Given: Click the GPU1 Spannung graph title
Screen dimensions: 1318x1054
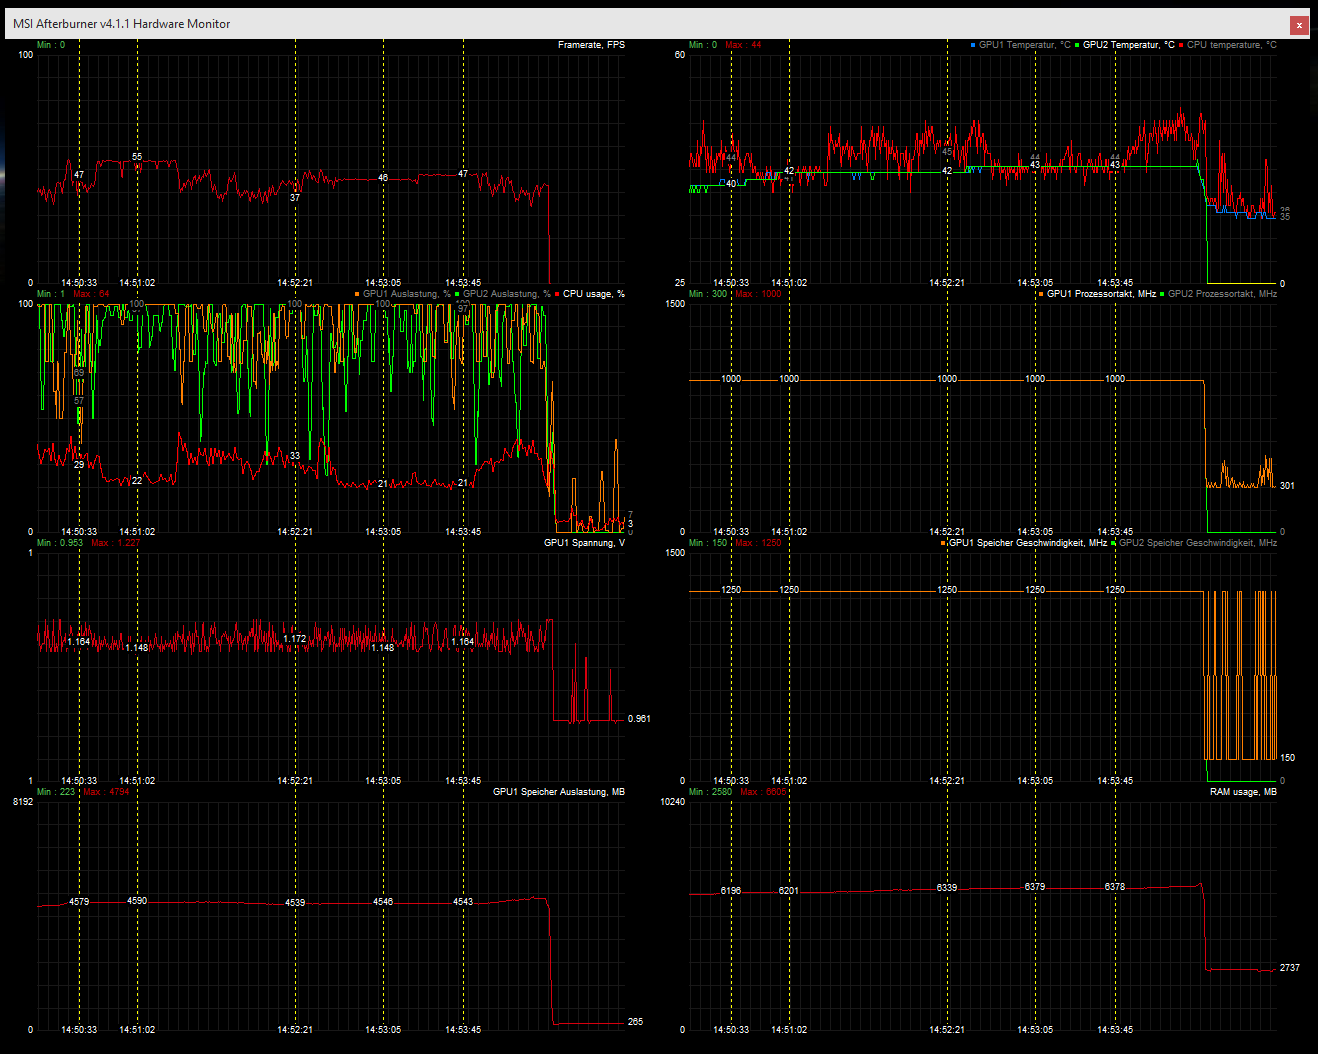Looking at the screenshot, I should pyautogui.click(x=584, y=543).
